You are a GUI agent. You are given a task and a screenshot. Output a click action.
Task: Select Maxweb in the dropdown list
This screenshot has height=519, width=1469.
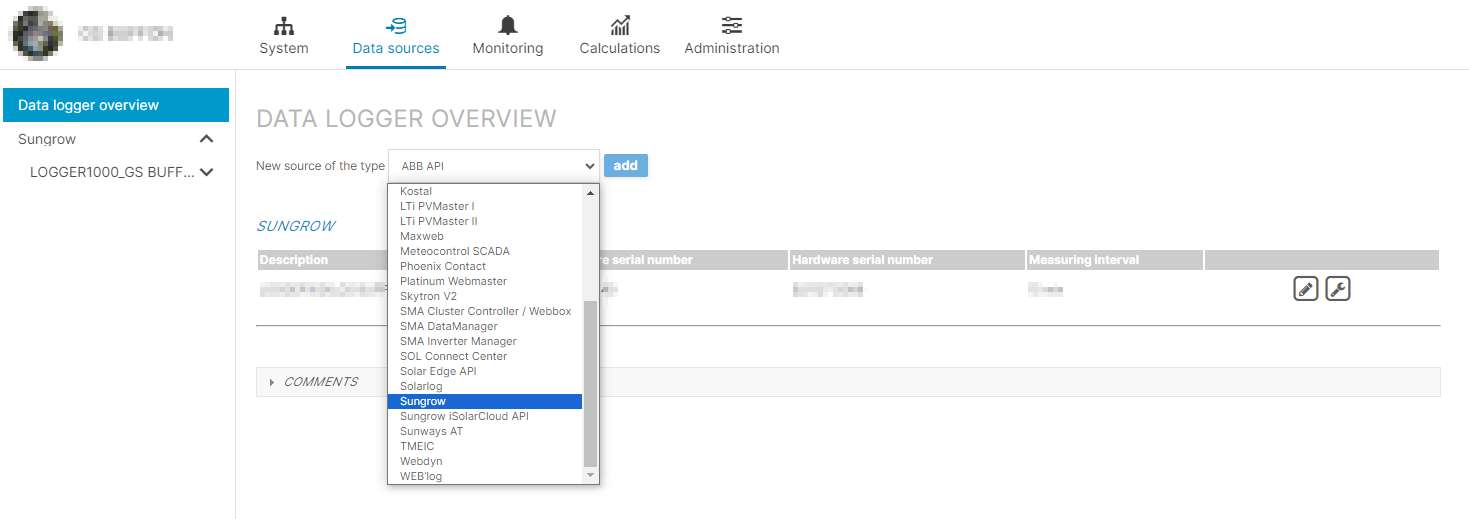click(485, 236)
